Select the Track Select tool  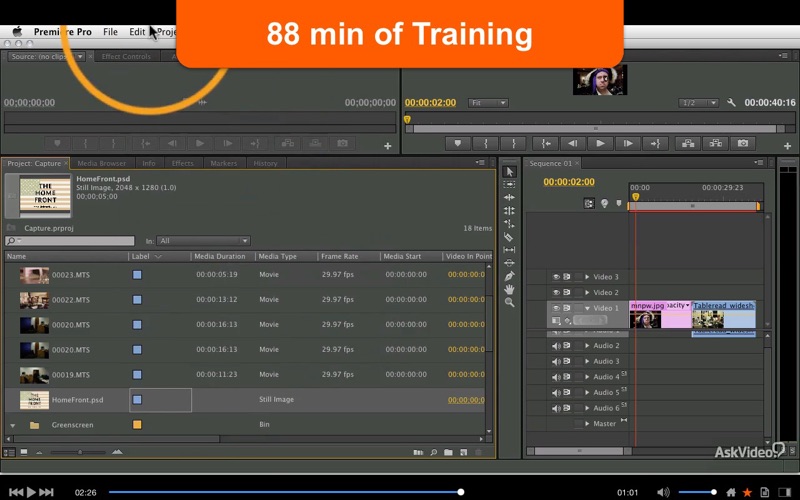tap(509, 185)
